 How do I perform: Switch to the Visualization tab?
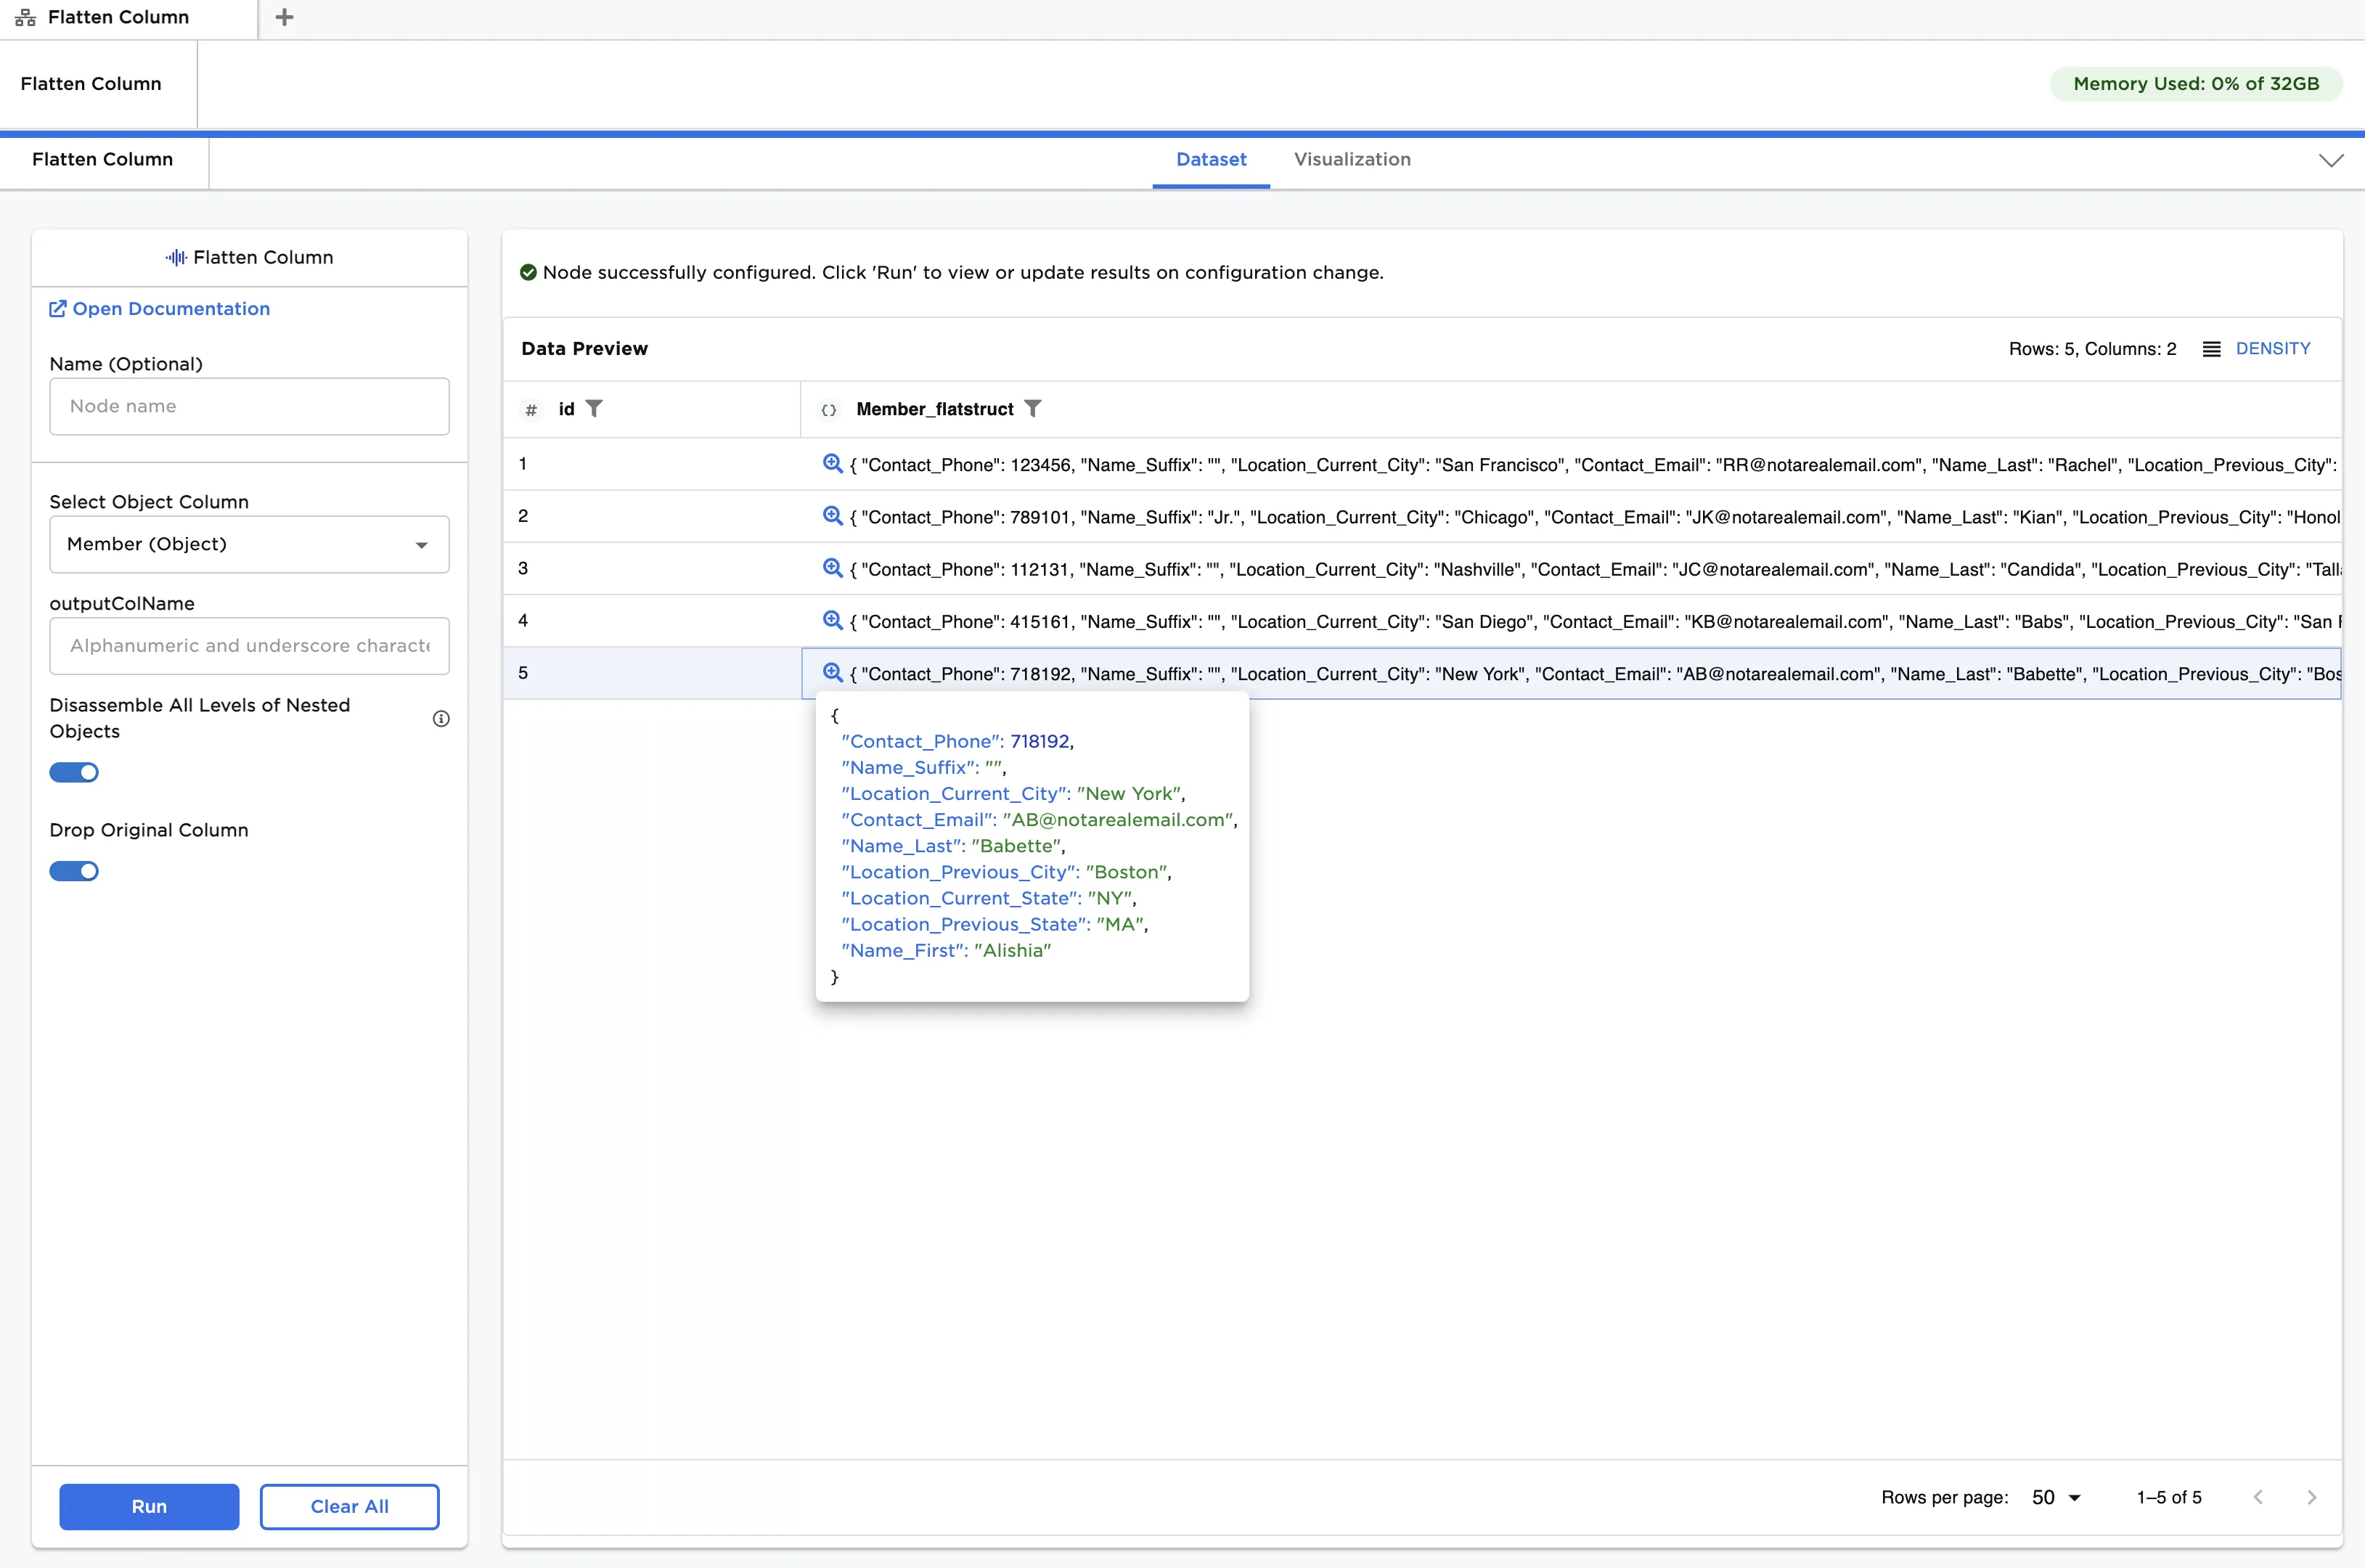(1352, 160)
